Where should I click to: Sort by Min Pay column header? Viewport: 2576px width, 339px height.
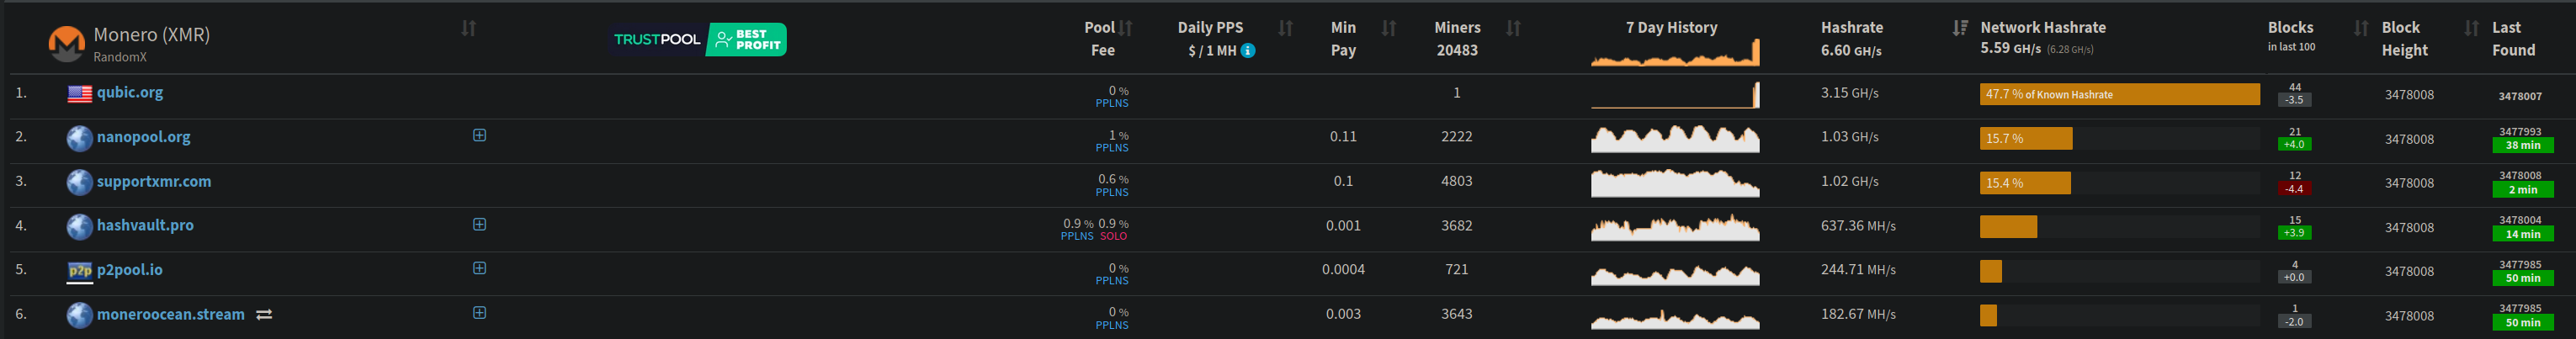tap(1389, 28)
